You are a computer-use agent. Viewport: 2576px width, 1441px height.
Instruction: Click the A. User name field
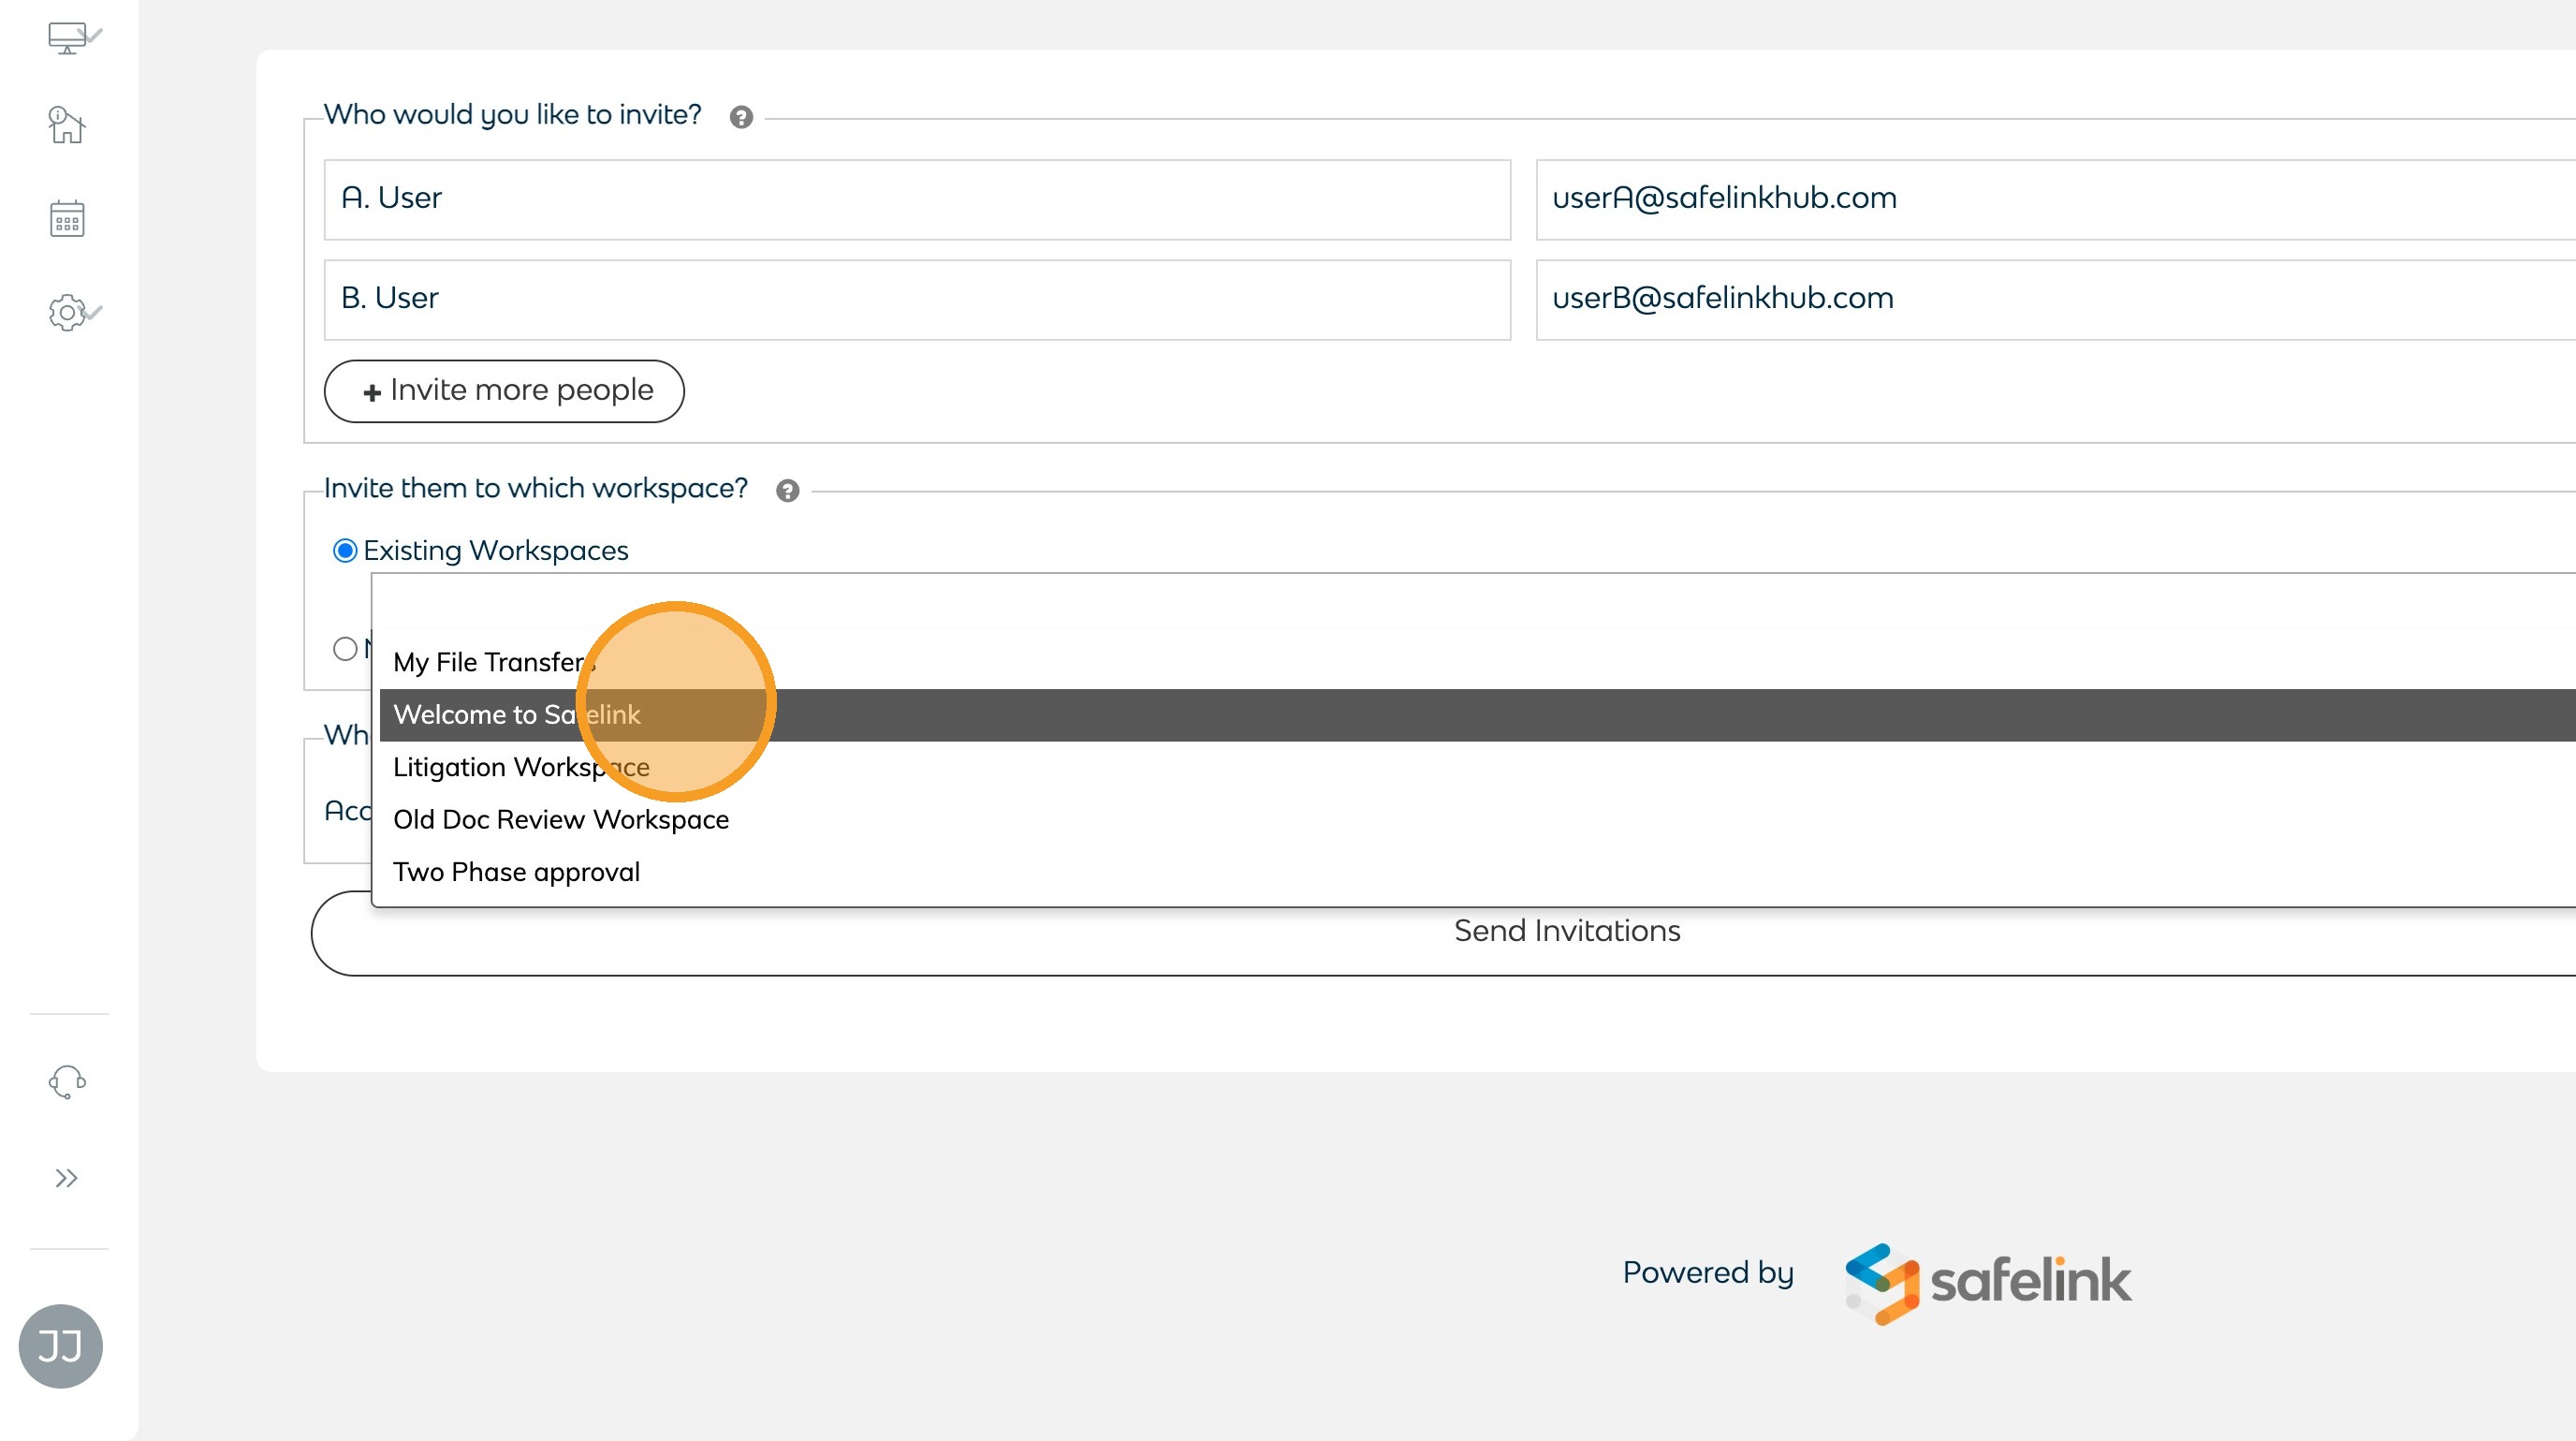(916, 199)
